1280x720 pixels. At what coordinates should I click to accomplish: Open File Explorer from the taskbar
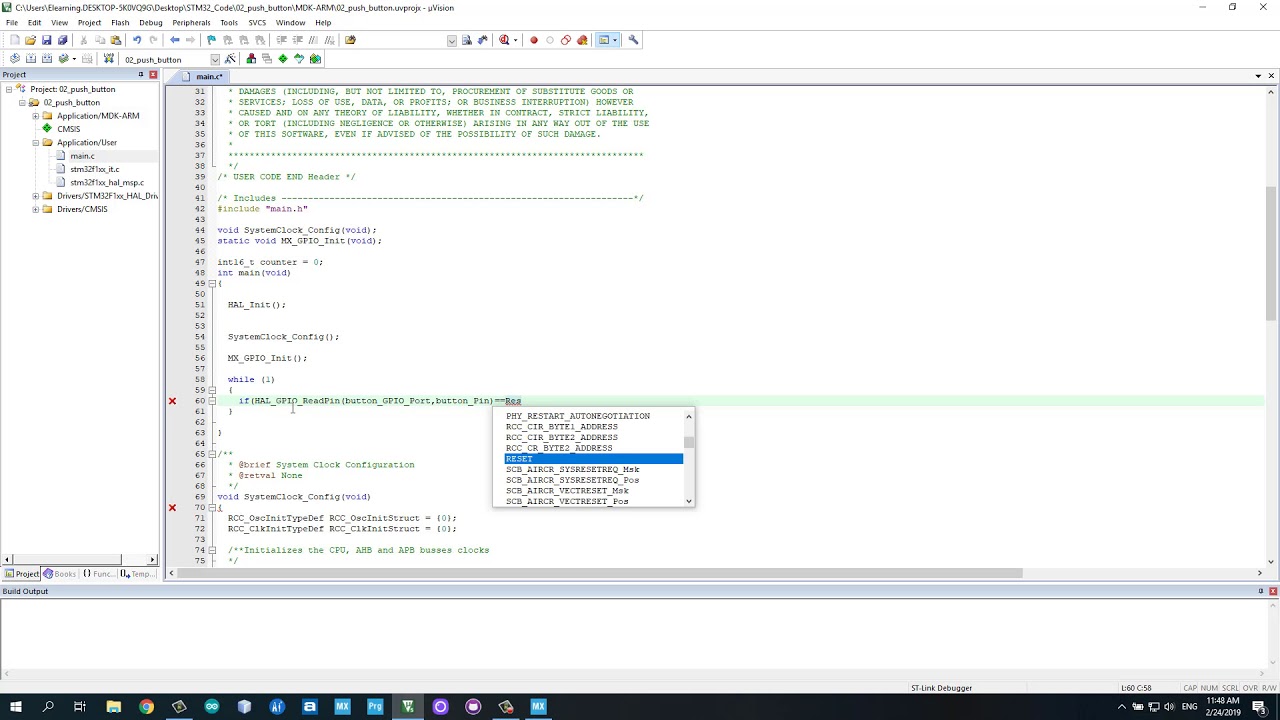[x=113, y=707]
